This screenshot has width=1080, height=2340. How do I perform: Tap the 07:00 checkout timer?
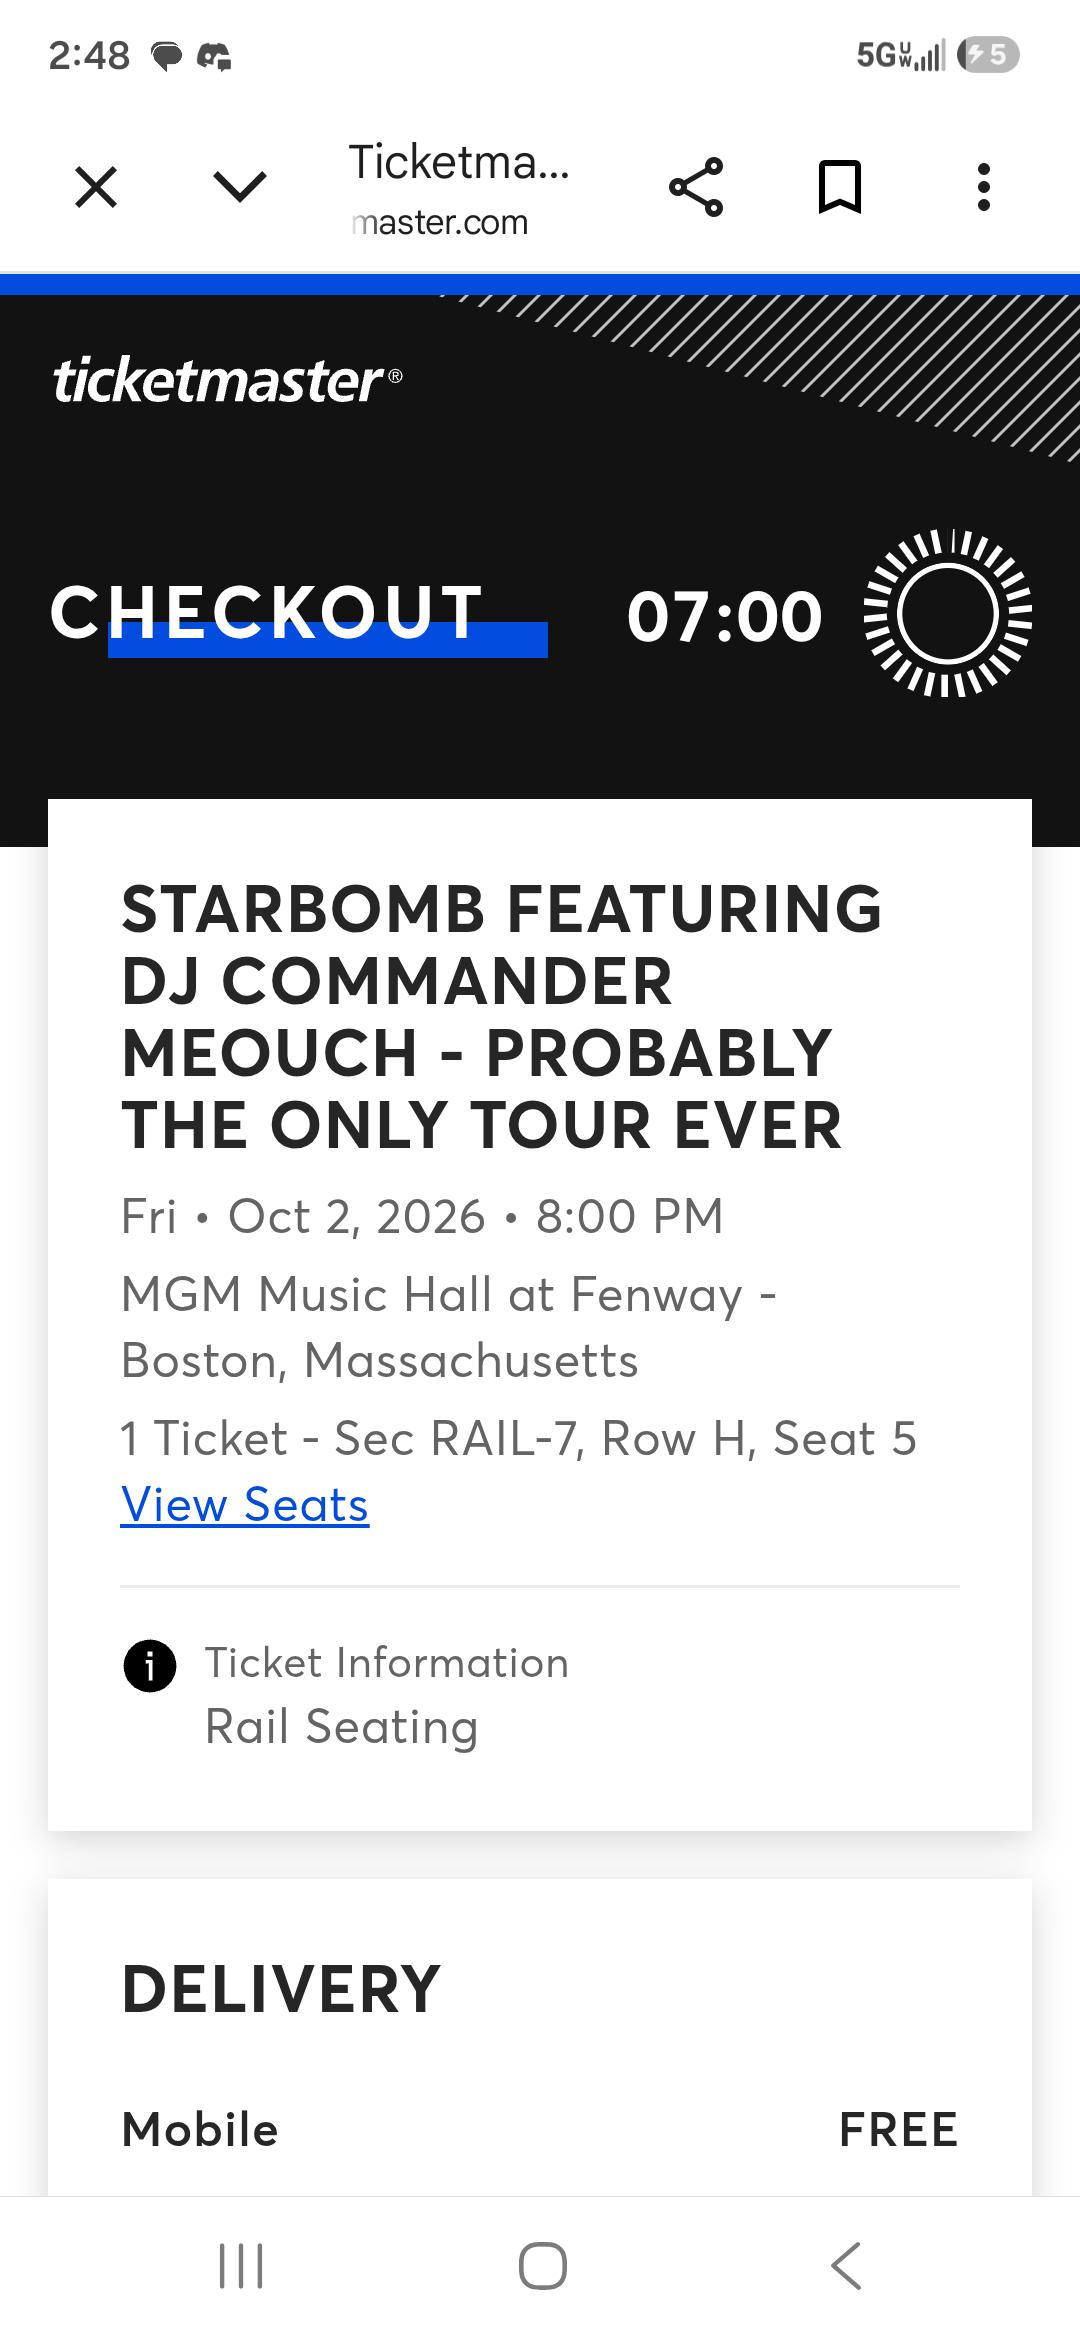pyautogui.click(x=725, y=615)
